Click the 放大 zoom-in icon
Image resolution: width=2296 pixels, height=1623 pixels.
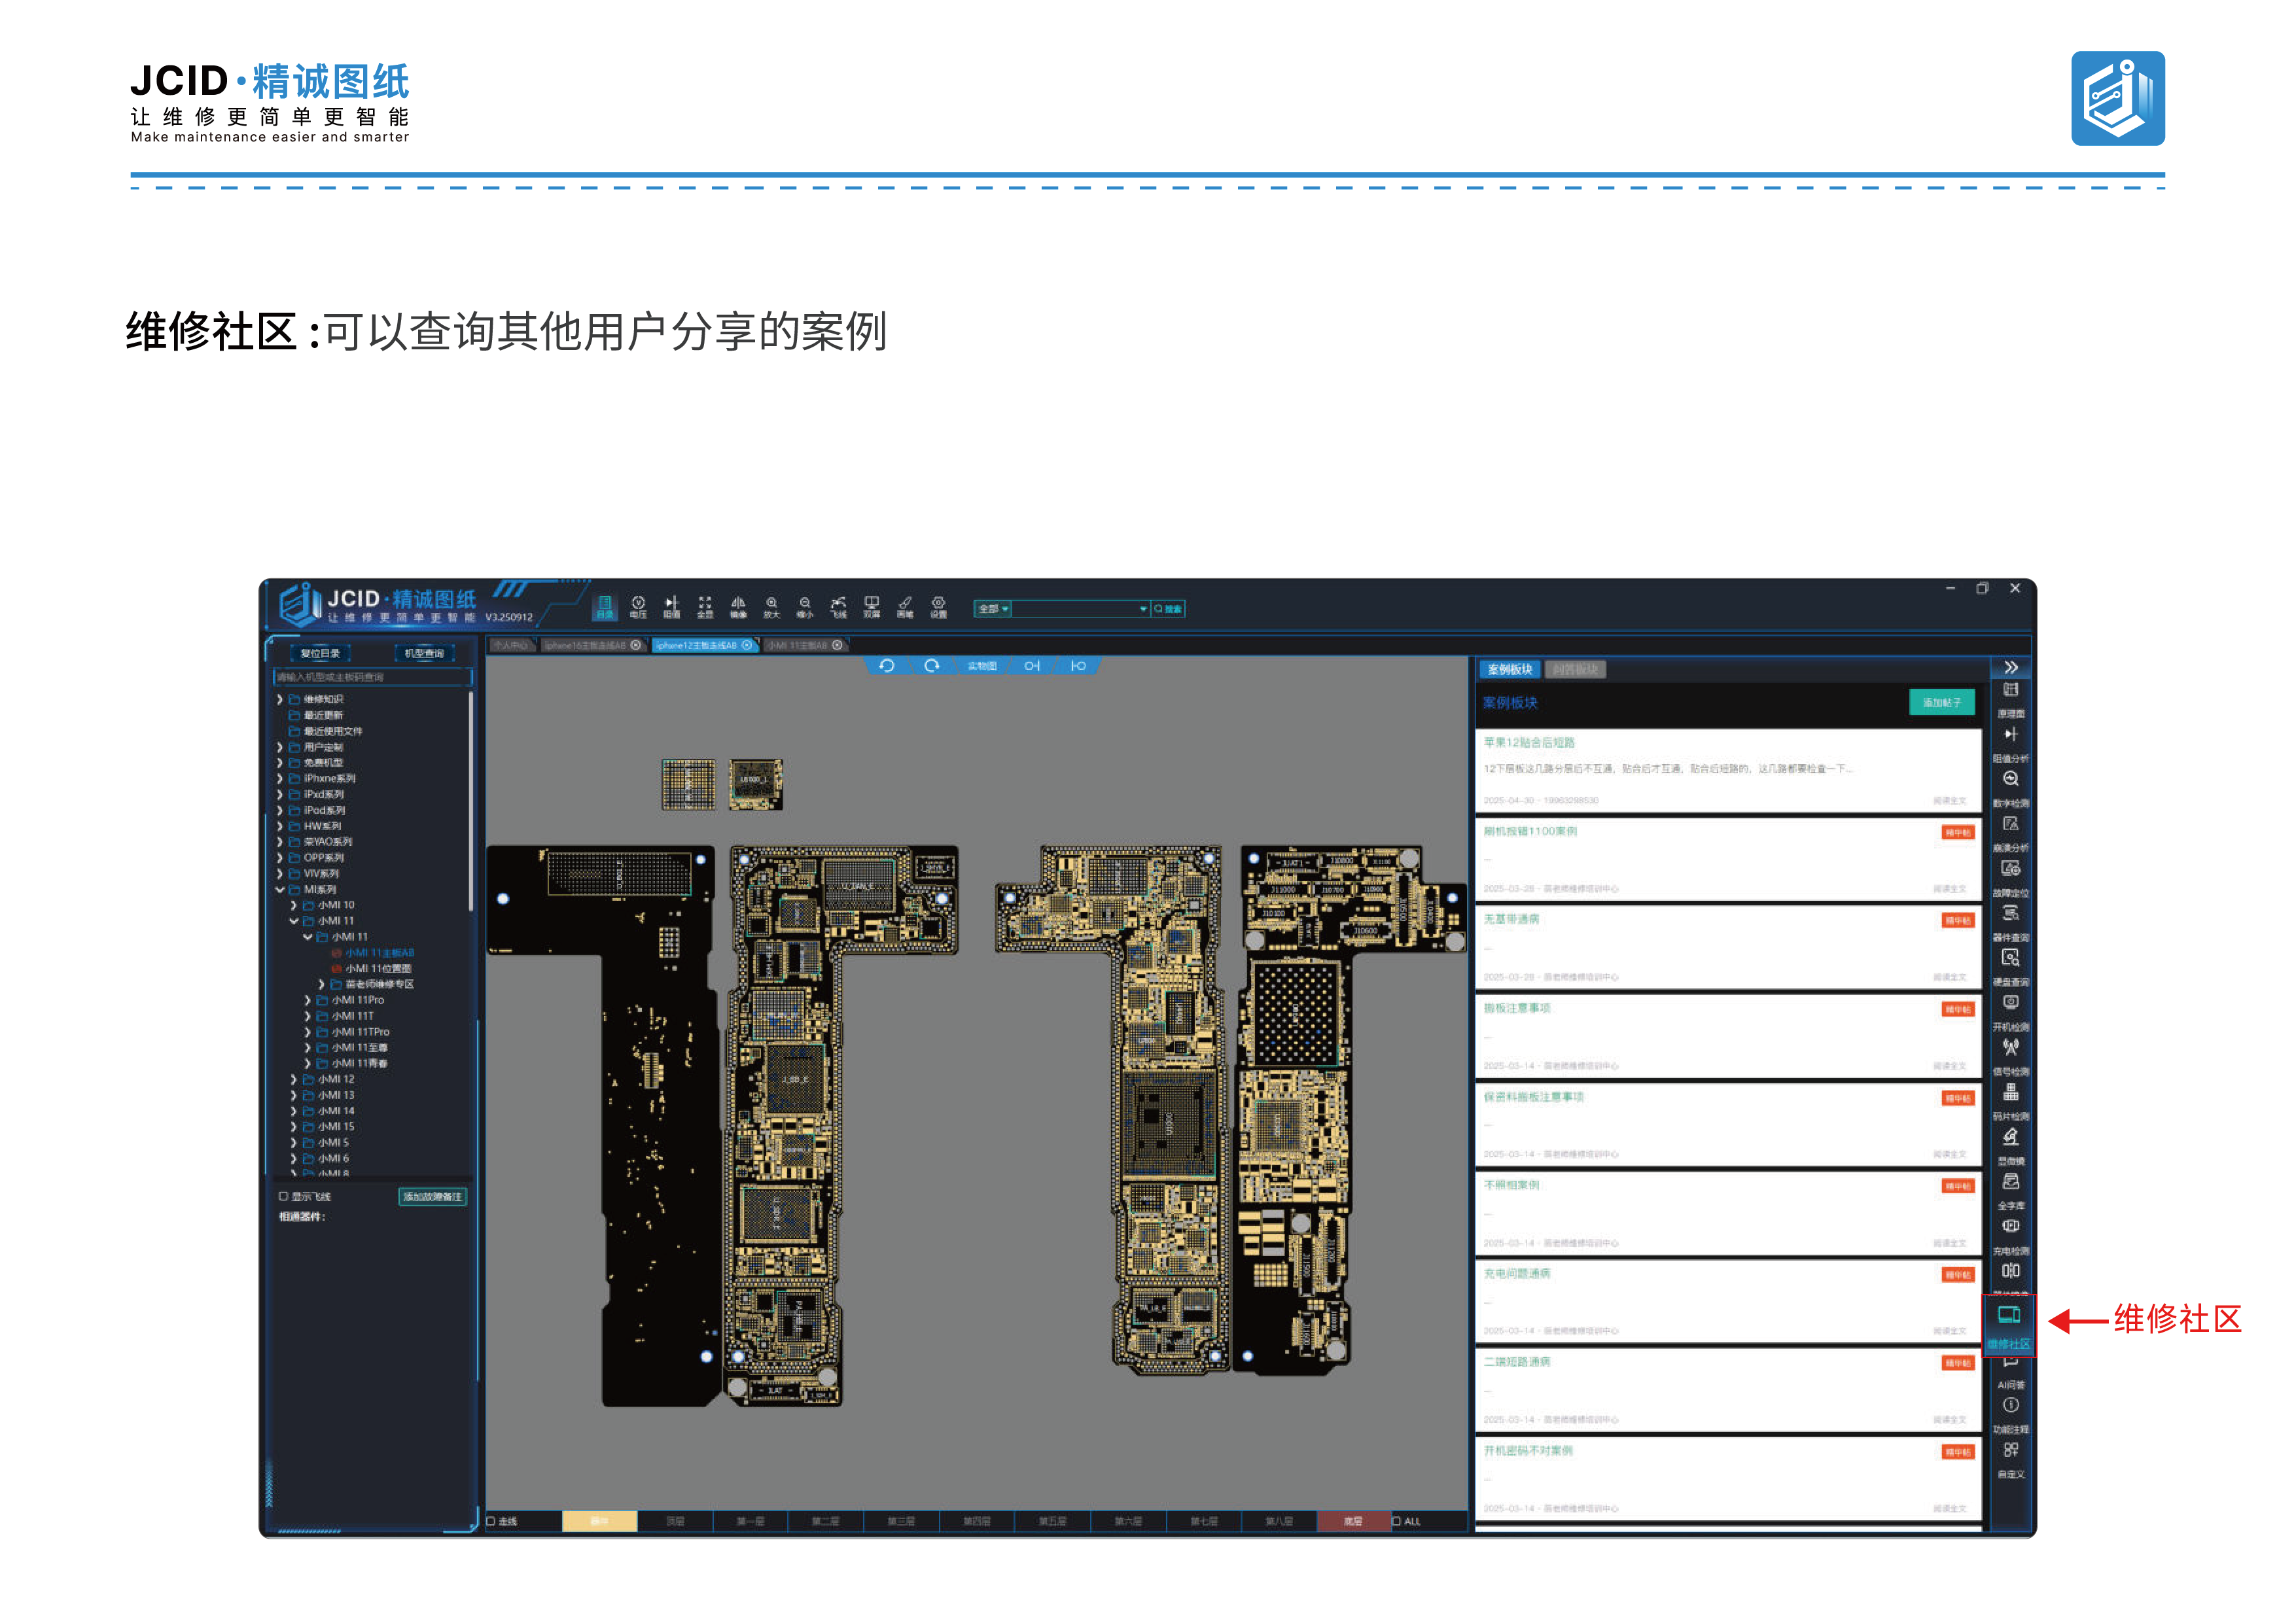[x=772, y=607]
